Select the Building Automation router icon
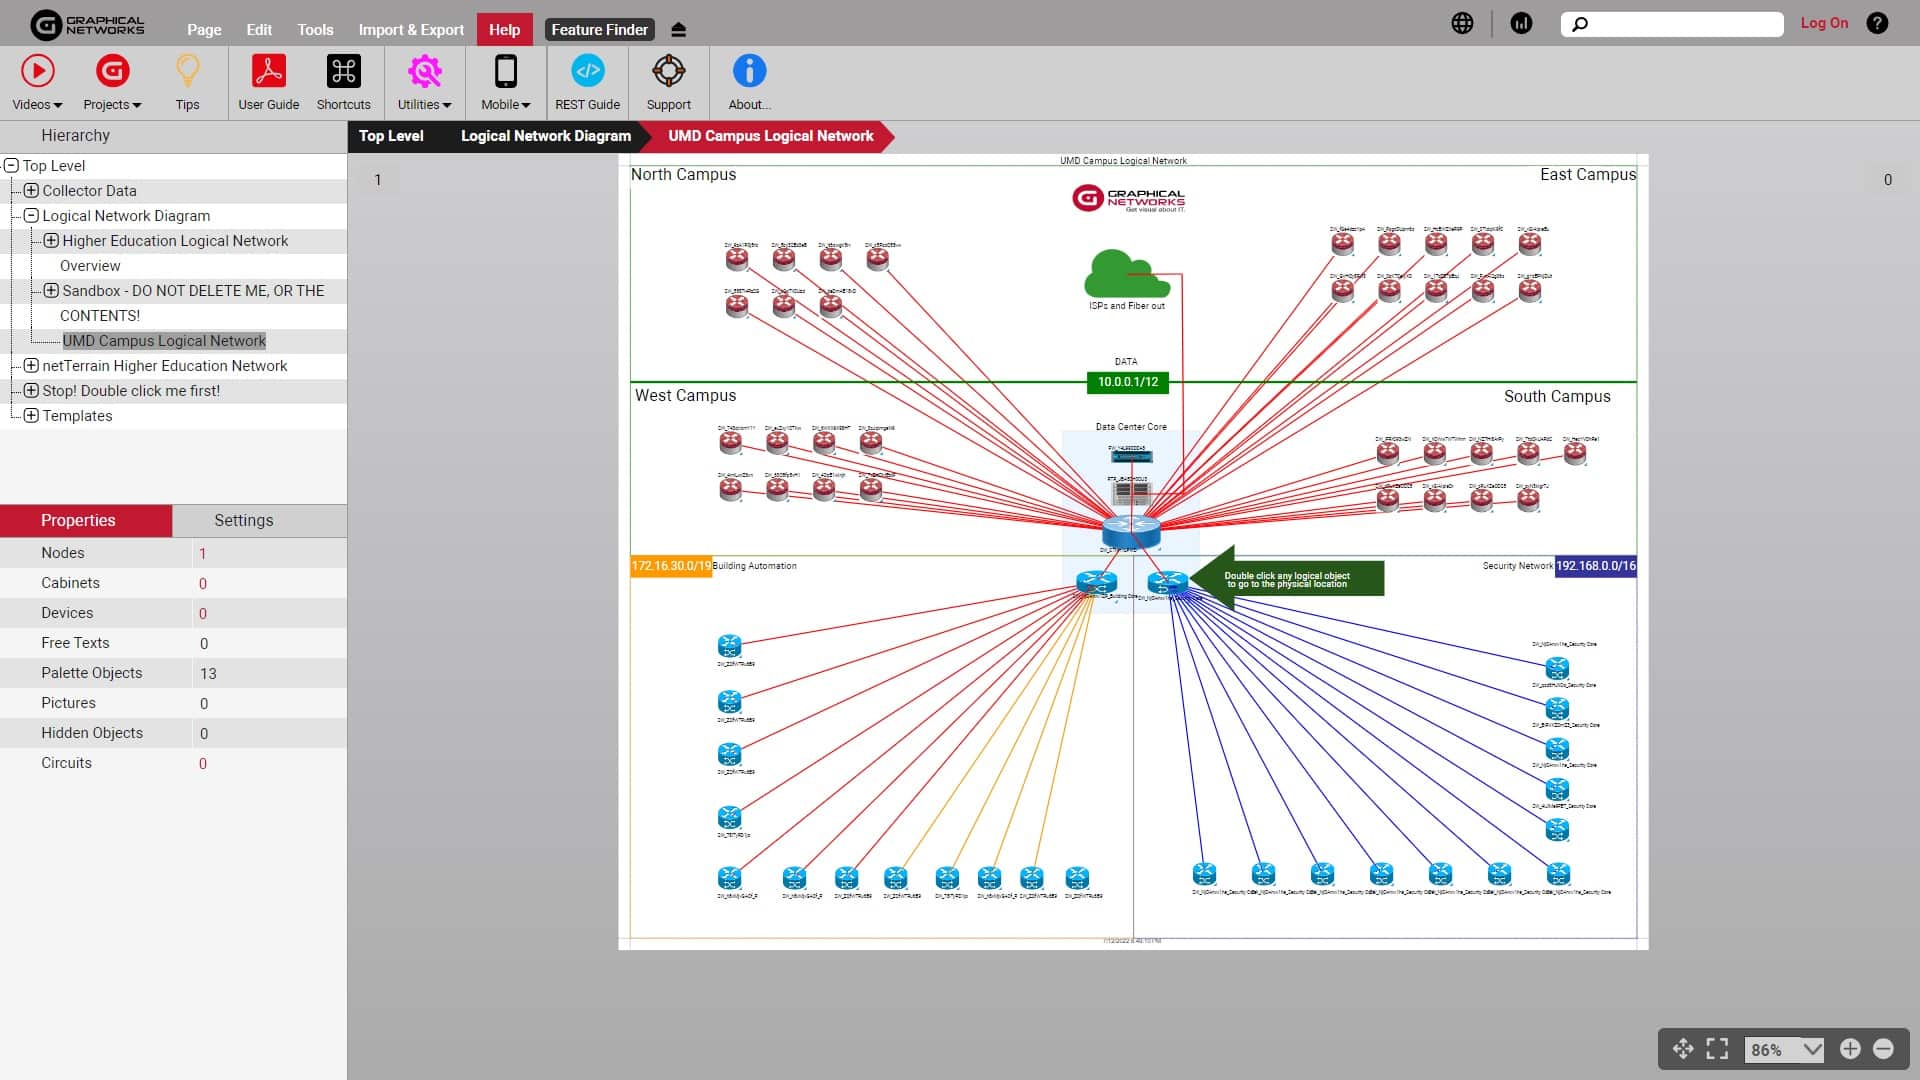Viewport: 1920px width, 1080px height. pos(1096,581)
